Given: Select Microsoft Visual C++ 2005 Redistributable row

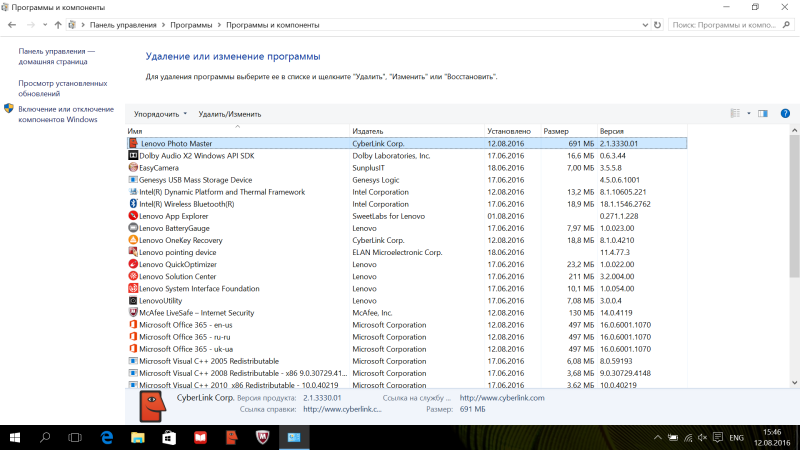Looking at the screenshot, I should pyautogui.click(x=407, y=361).
